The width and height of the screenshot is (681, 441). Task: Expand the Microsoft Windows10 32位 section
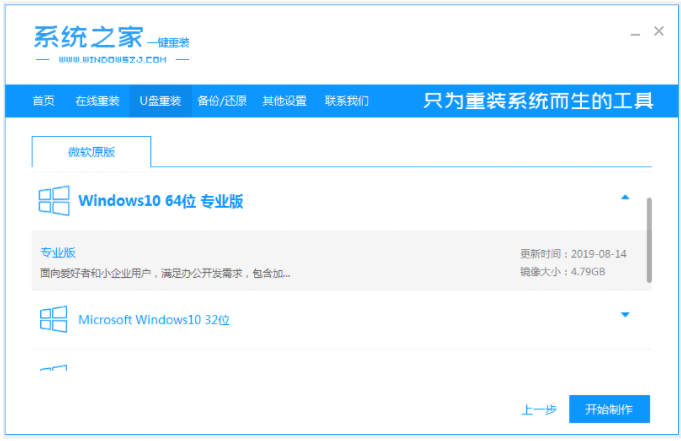(625, 315)
